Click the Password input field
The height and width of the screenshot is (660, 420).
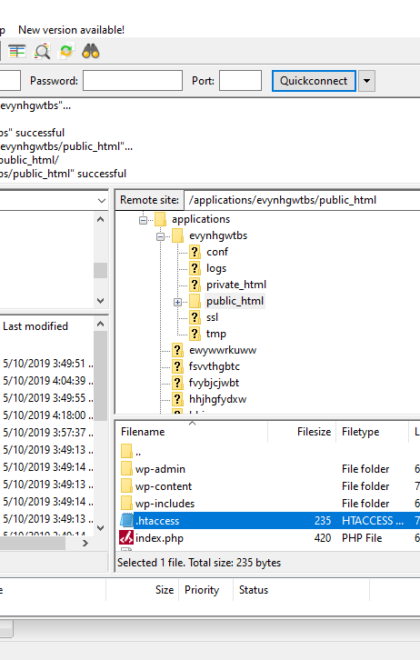[x=133, y=81]
